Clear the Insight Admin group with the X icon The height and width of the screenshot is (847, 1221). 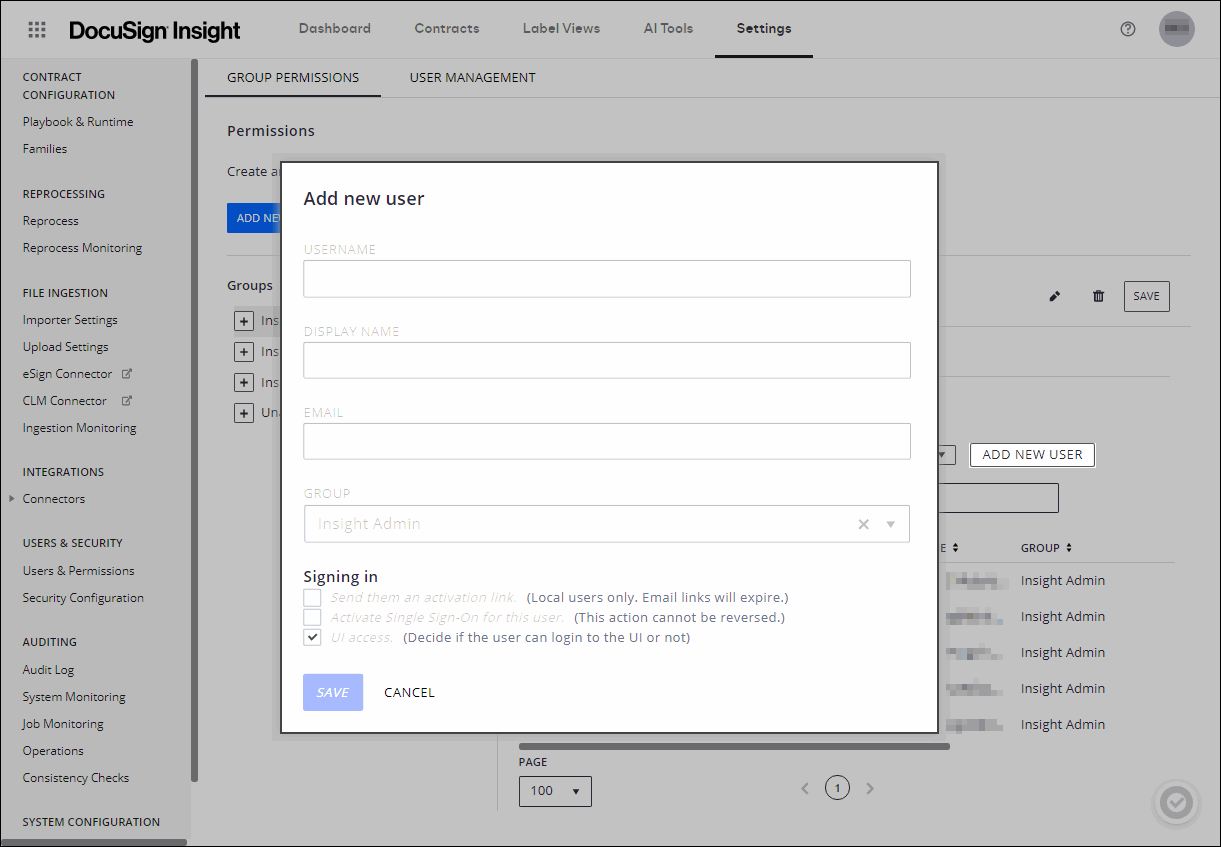pos(863,524)
